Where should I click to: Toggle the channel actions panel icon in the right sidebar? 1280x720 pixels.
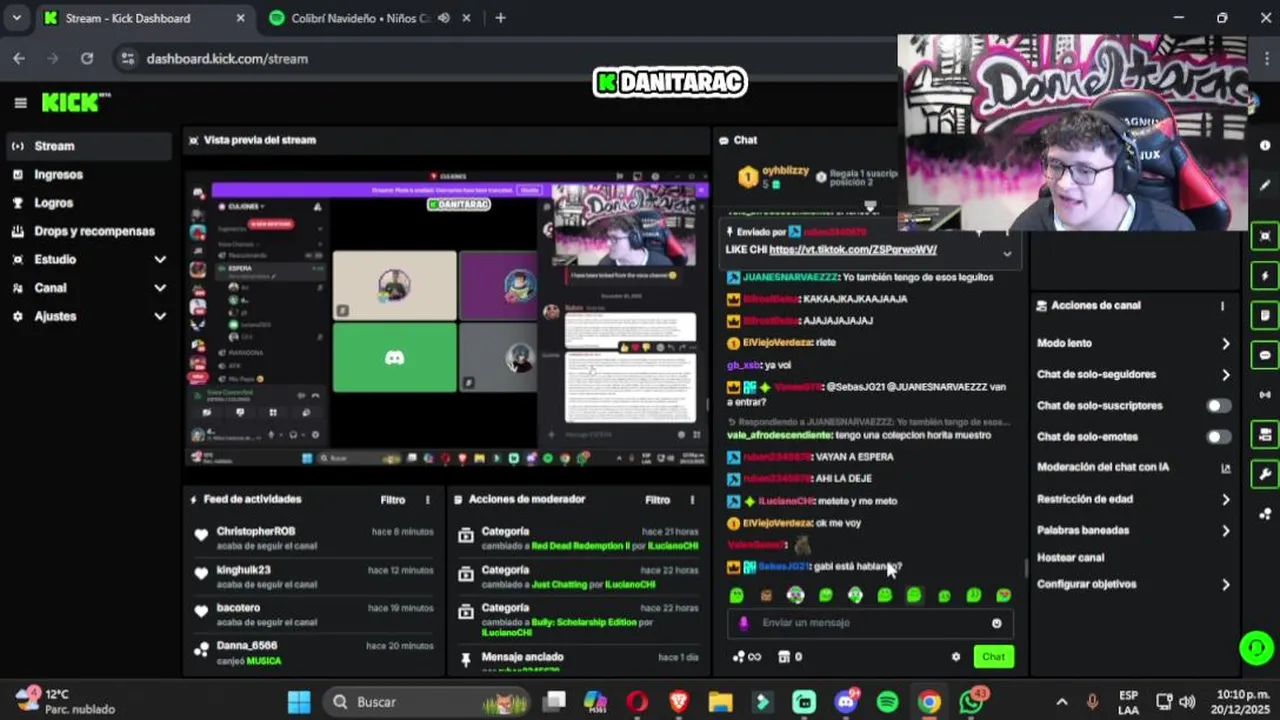1265,434
